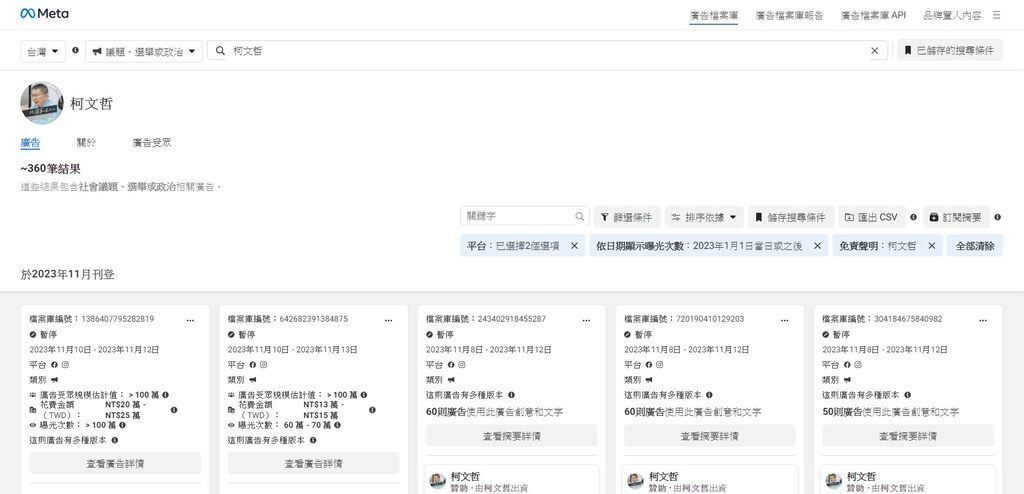The image size is (1024, 494).
Task: Click audience size info icon in ad 1386407795282819
Action: tap(165, 395)
